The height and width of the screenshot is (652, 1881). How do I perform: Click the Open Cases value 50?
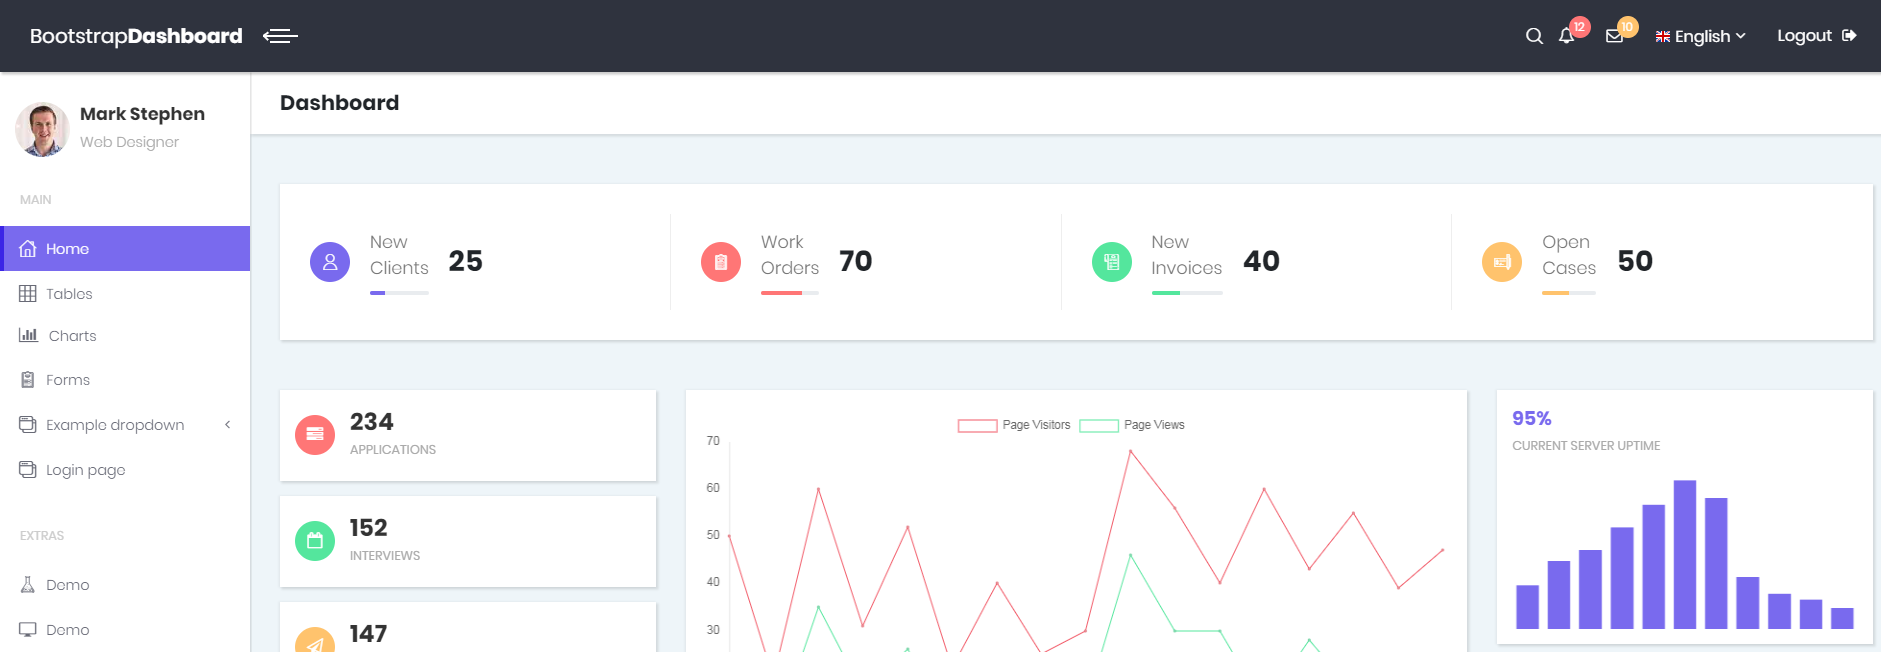click(x=1635, y=261)
